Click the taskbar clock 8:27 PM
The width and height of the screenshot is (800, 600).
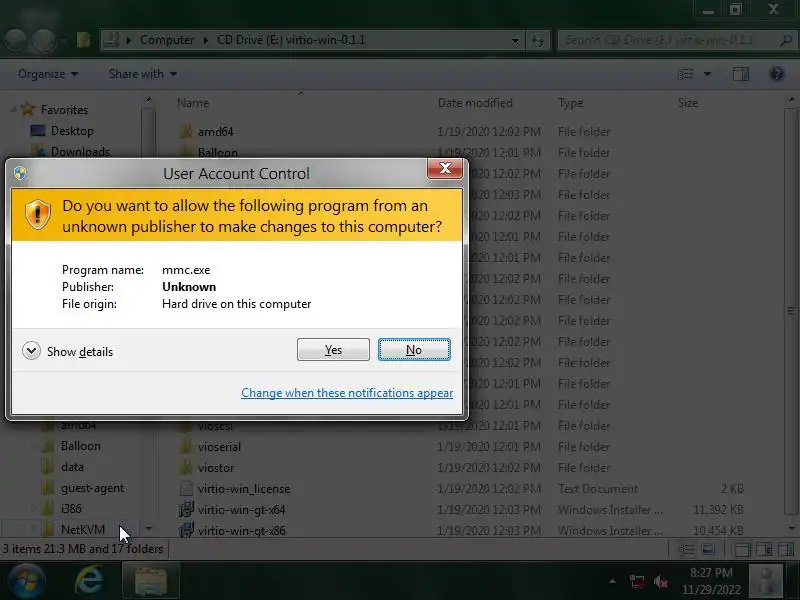pyautogui.click(x=711, y=573)
